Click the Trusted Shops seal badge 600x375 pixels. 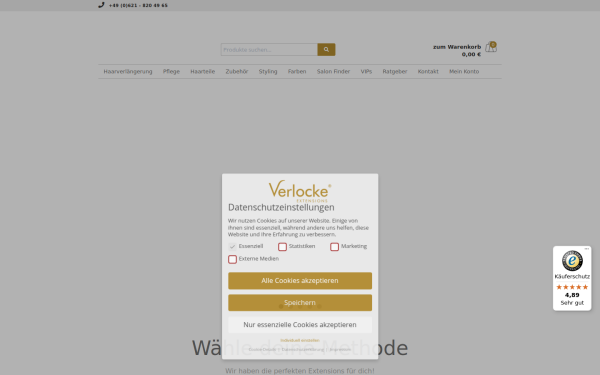pos(572,261)
